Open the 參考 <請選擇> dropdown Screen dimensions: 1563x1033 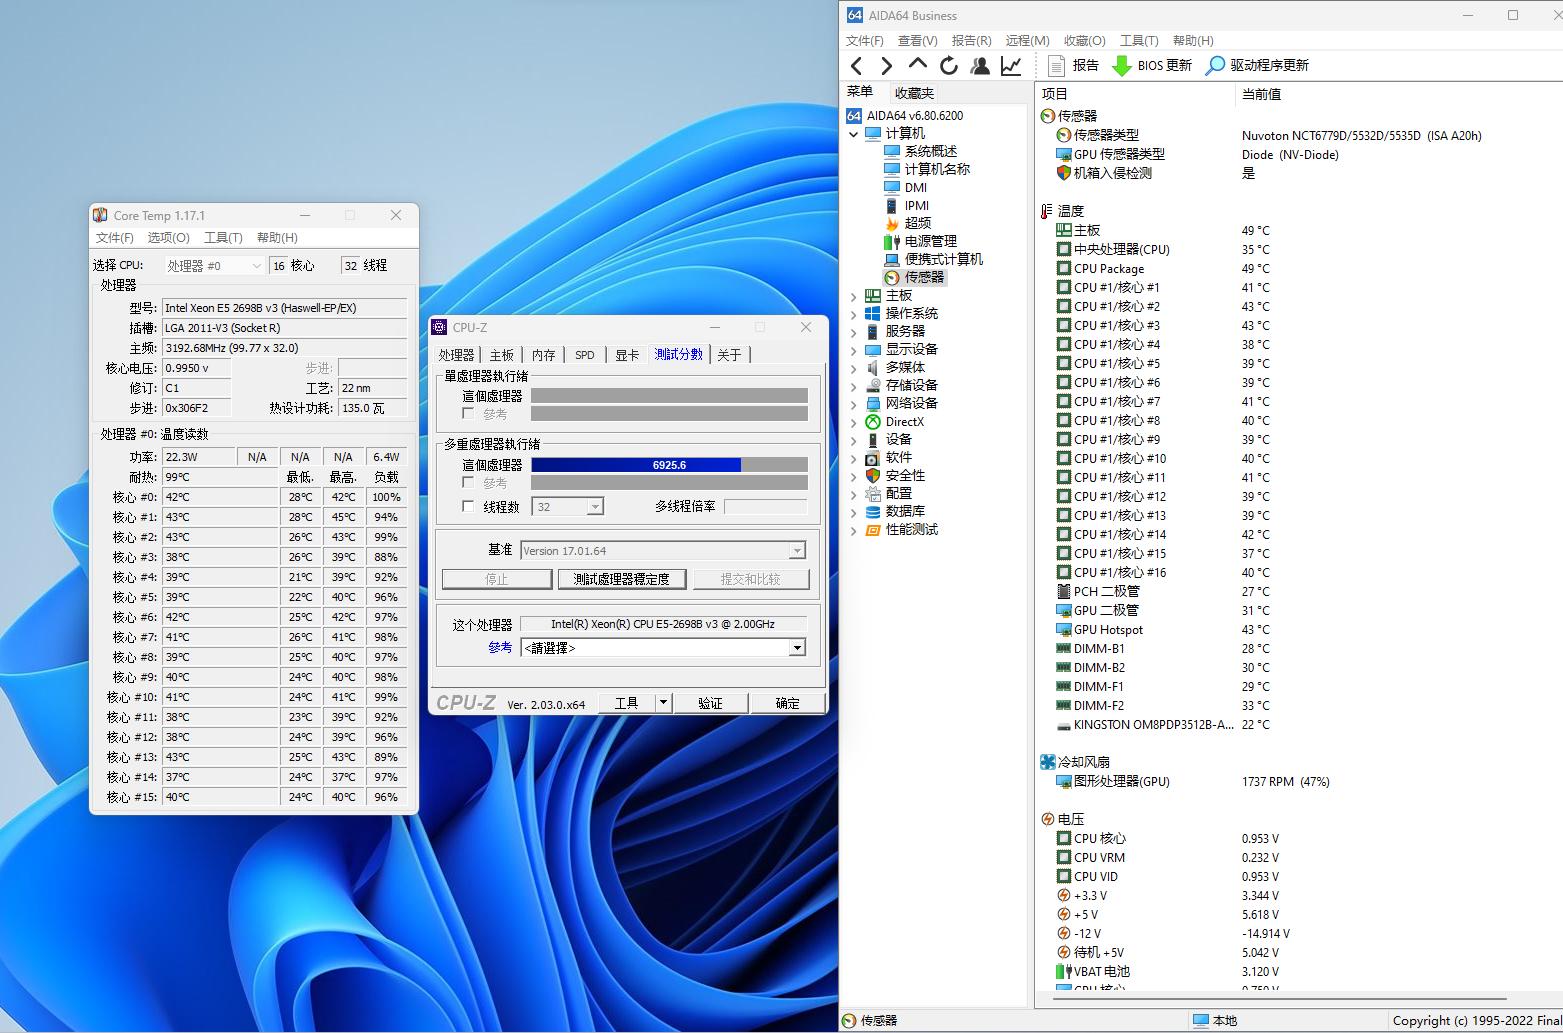coord(796,648)
